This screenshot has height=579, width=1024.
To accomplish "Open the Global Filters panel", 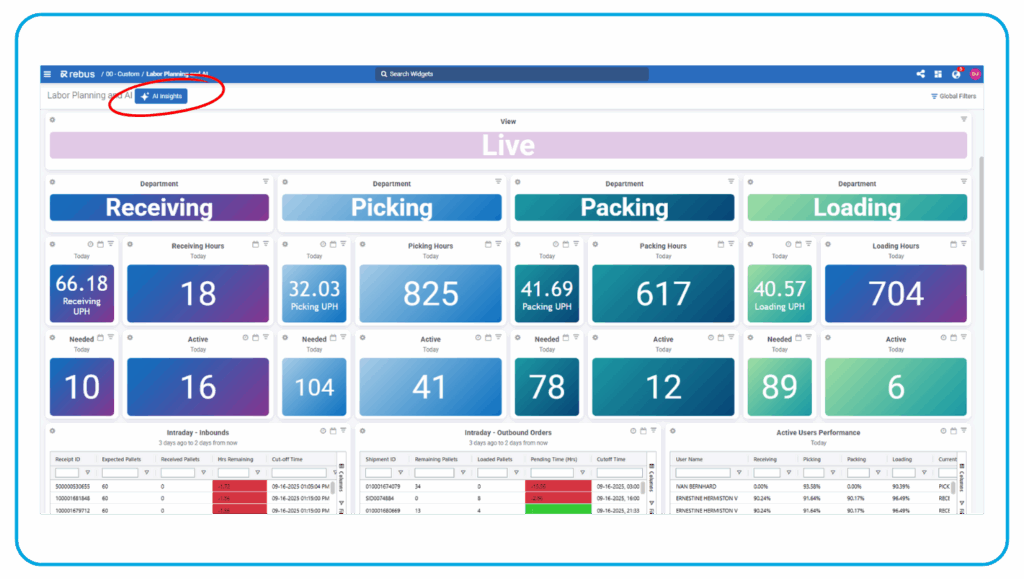I will [953, 97].
